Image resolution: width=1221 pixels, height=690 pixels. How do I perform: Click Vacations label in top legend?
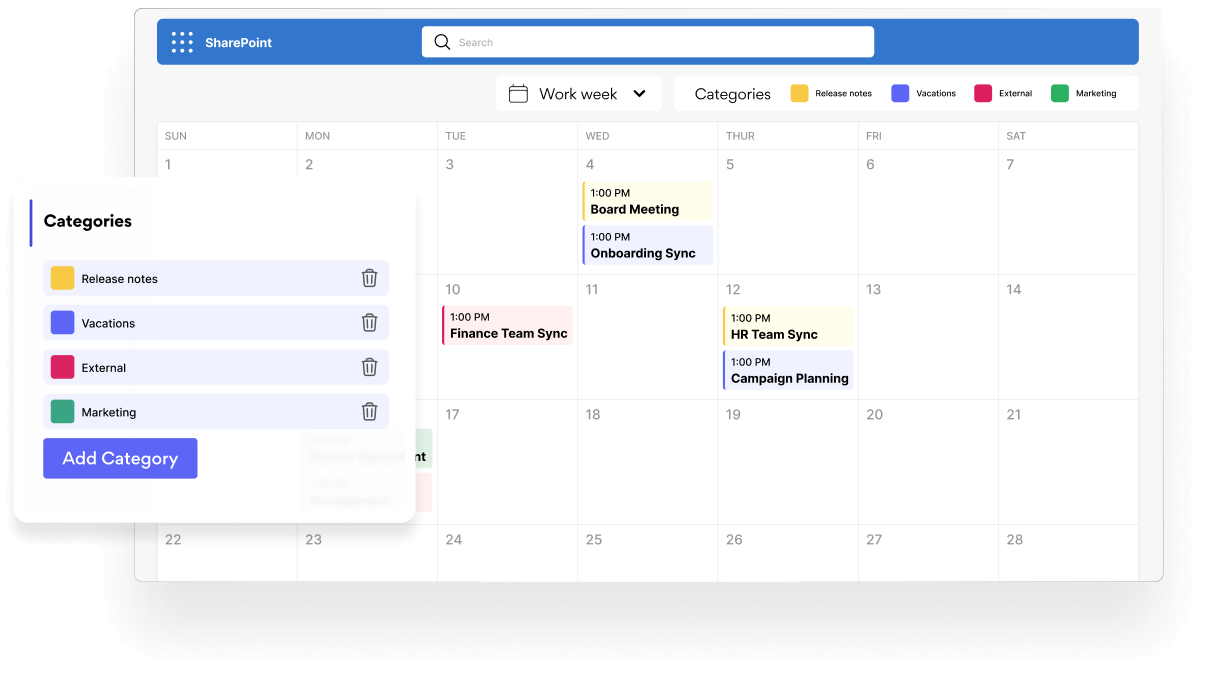tap(936, 93)
